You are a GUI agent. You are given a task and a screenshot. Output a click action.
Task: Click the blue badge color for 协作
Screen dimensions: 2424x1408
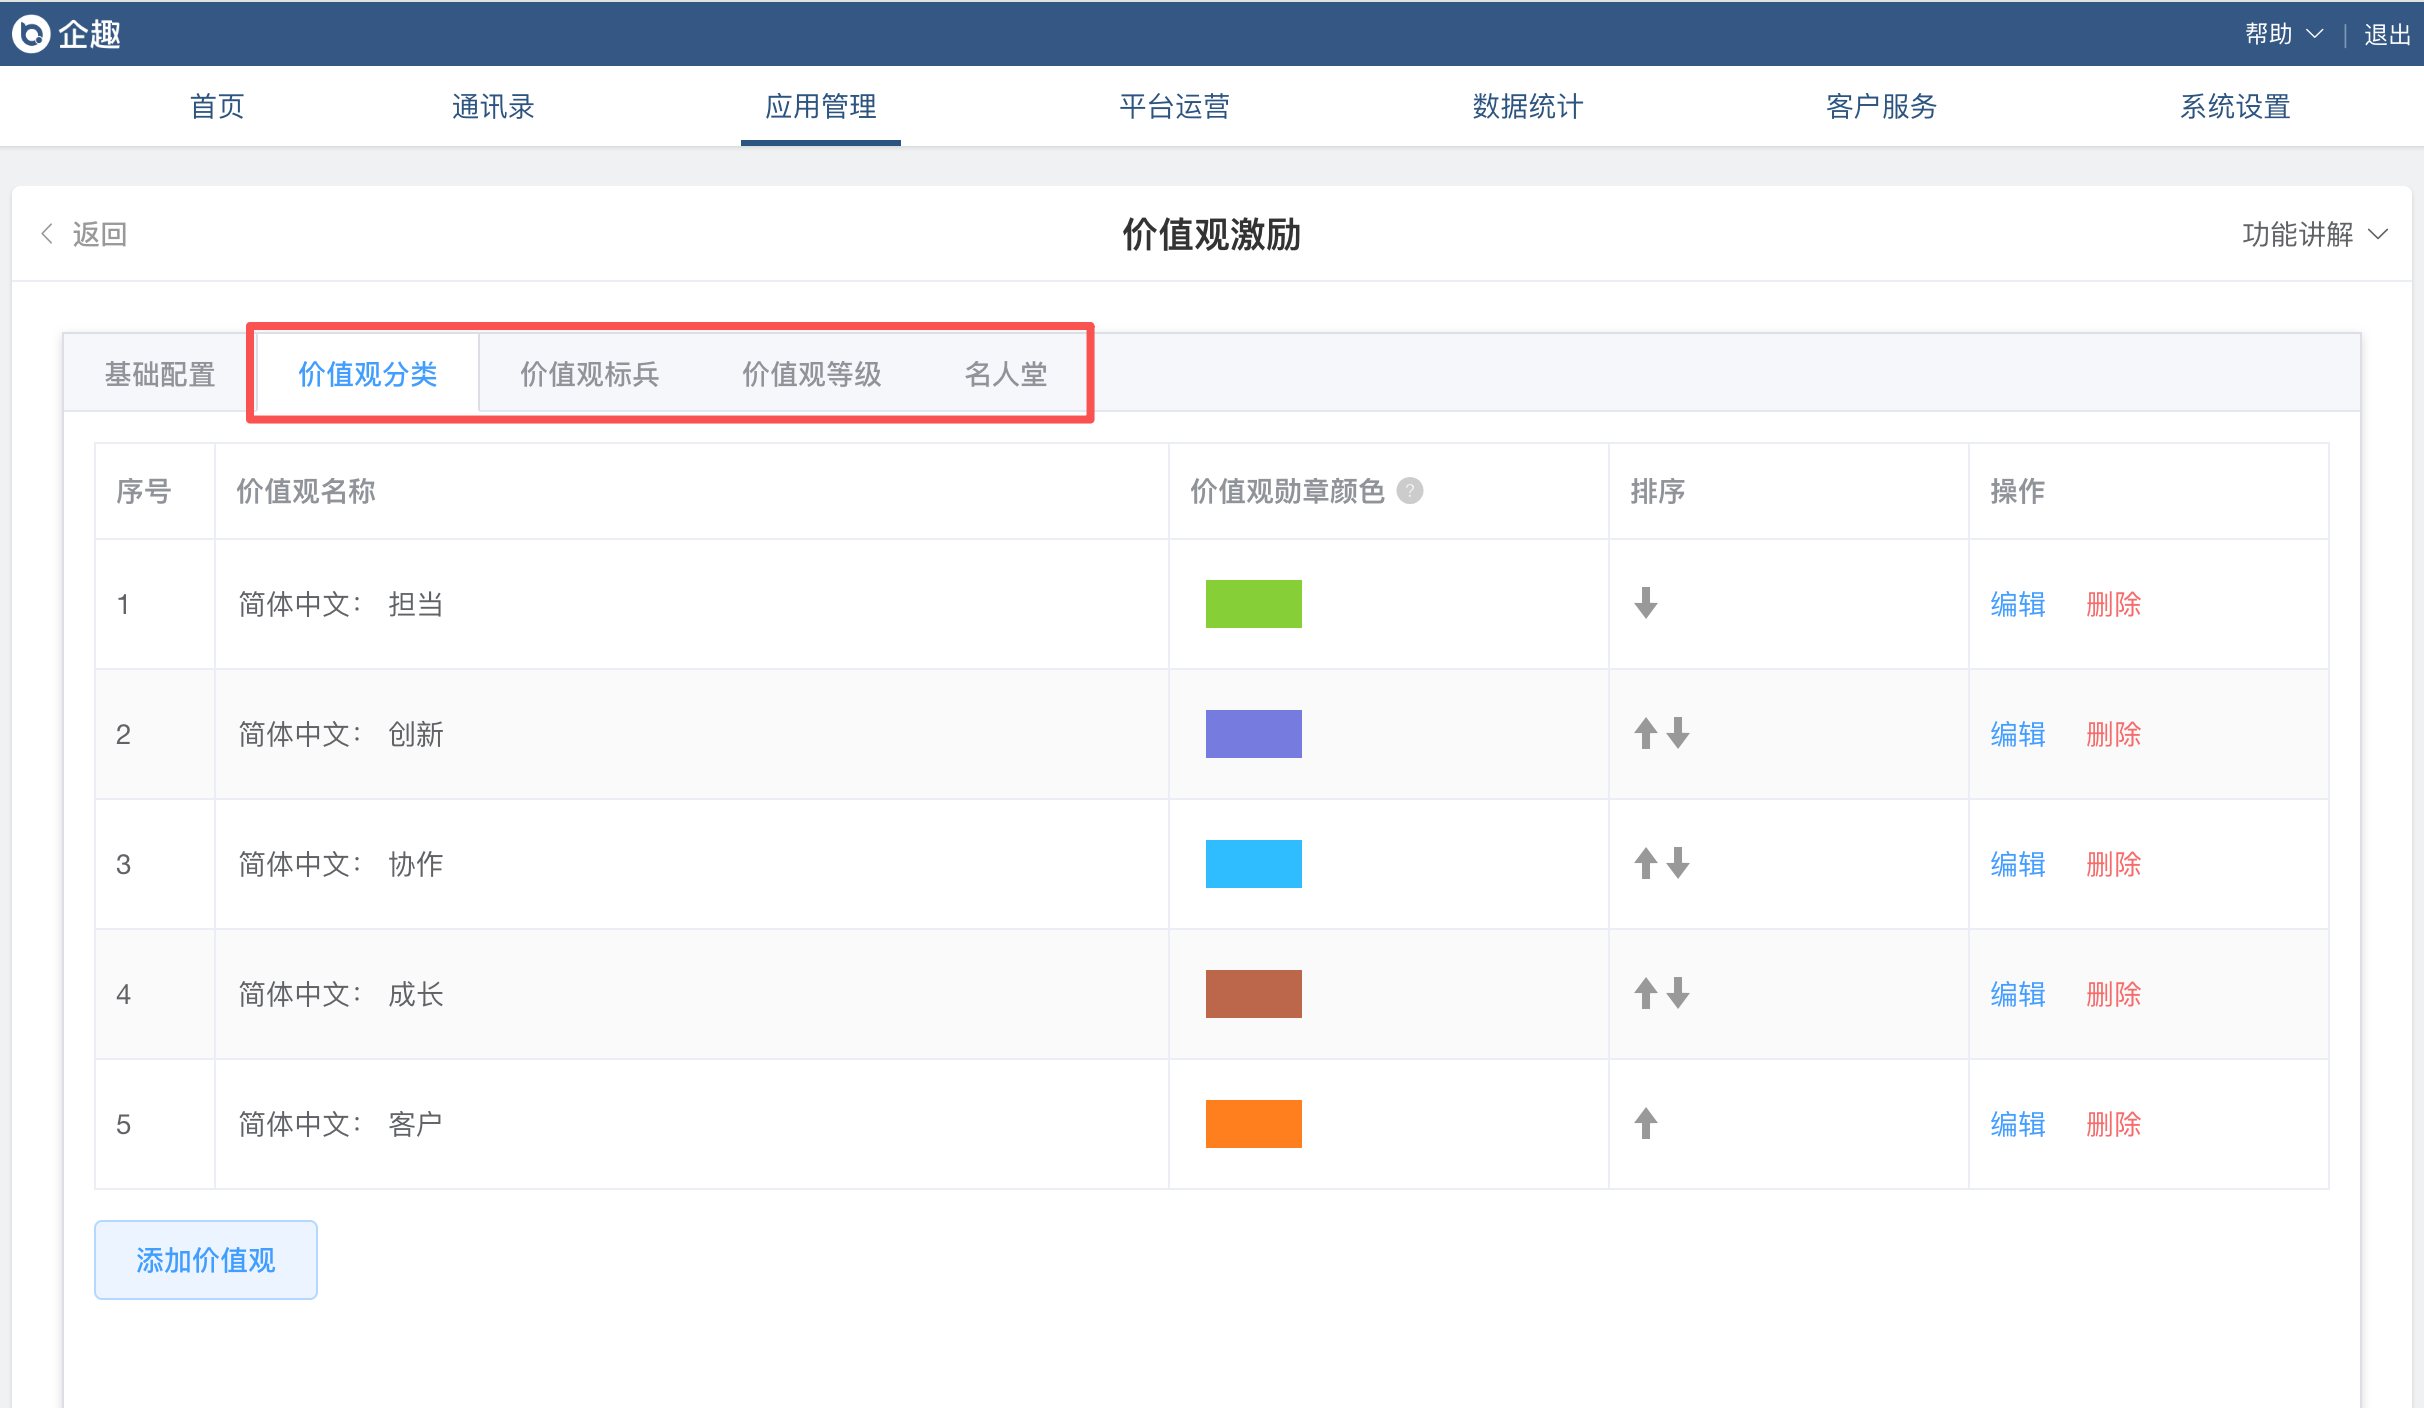(1254, 864)
